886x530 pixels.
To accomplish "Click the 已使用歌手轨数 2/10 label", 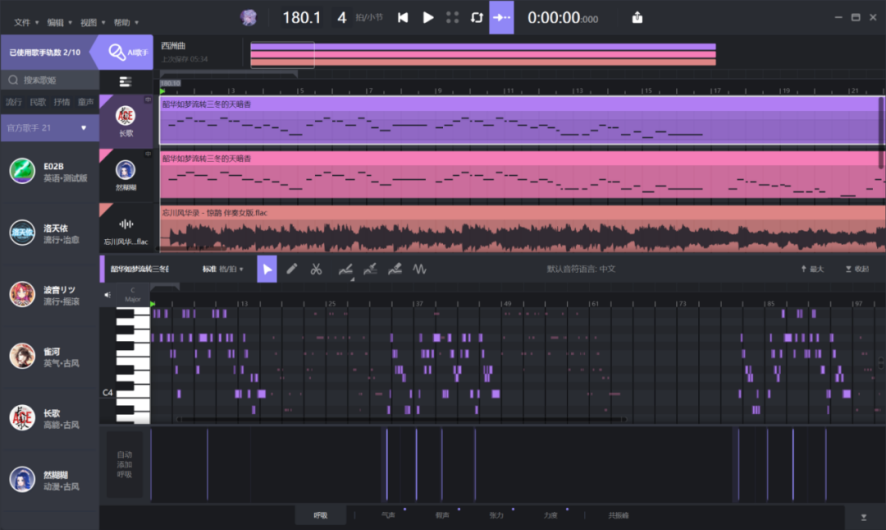I will 45,52.
